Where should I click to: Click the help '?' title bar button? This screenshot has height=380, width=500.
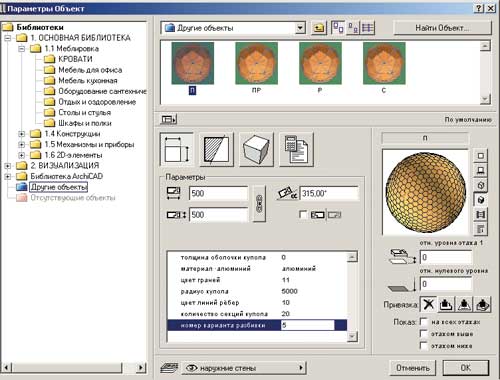[x=478, y=8]
